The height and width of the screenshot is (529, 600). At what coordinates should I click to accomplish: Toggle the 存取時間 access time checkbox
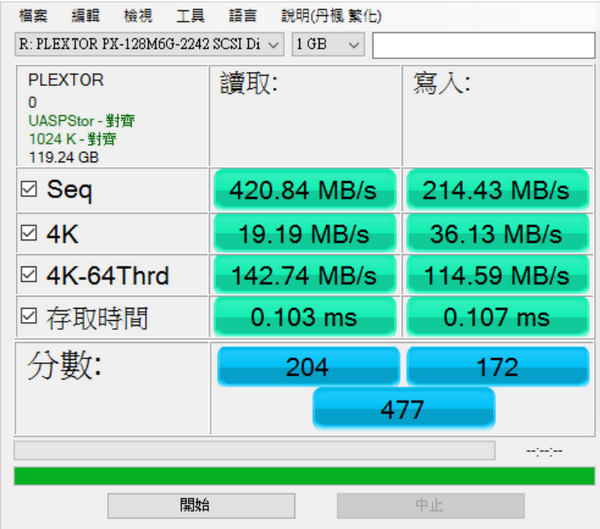point(29,316)
